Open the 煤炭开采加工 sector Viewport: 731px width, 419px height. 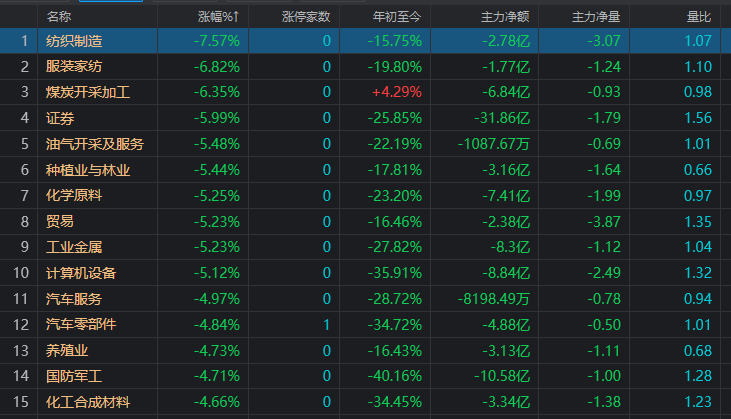88,92
